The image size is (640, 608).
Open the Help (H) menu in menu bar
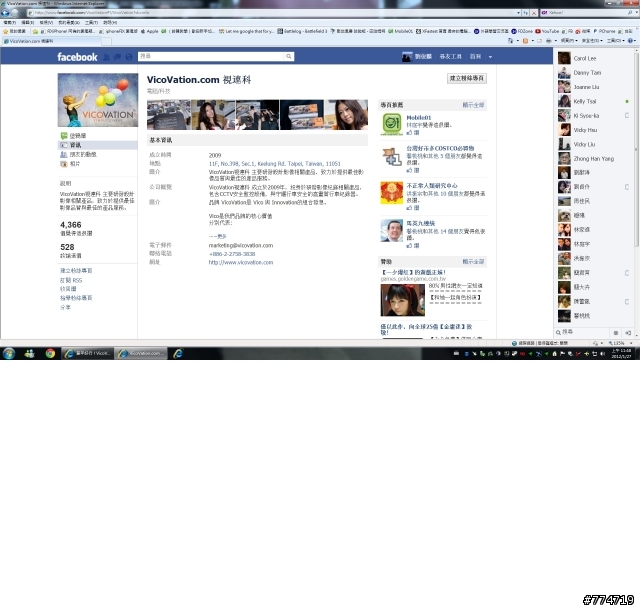coord(110,22)
